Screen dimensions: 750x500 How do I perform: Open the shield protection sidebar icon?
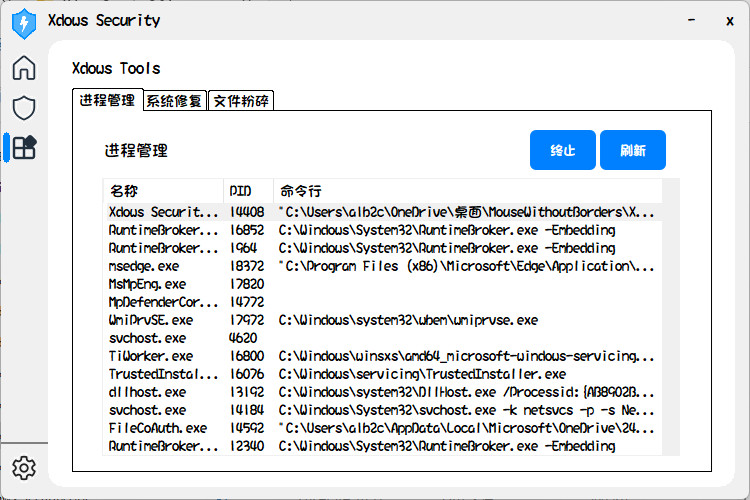click(x=24, y=108)
